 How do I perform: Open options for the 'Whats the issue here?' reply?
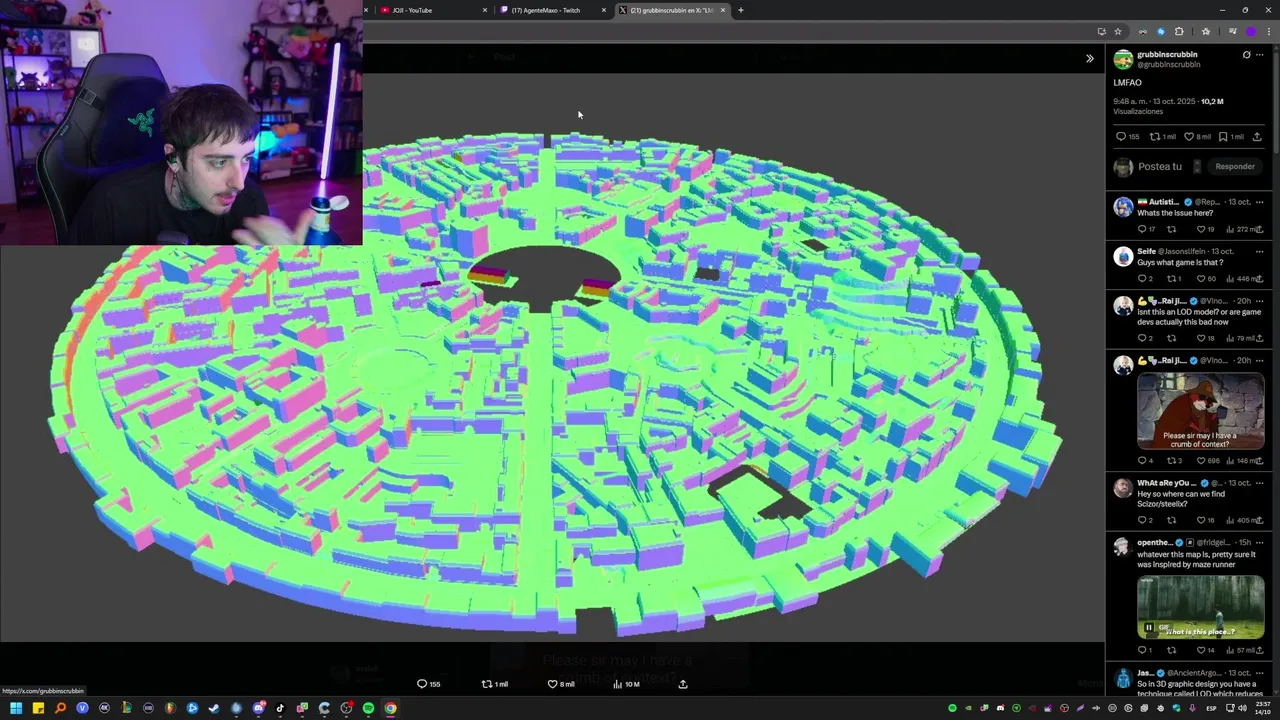[x=1259, y=202]
